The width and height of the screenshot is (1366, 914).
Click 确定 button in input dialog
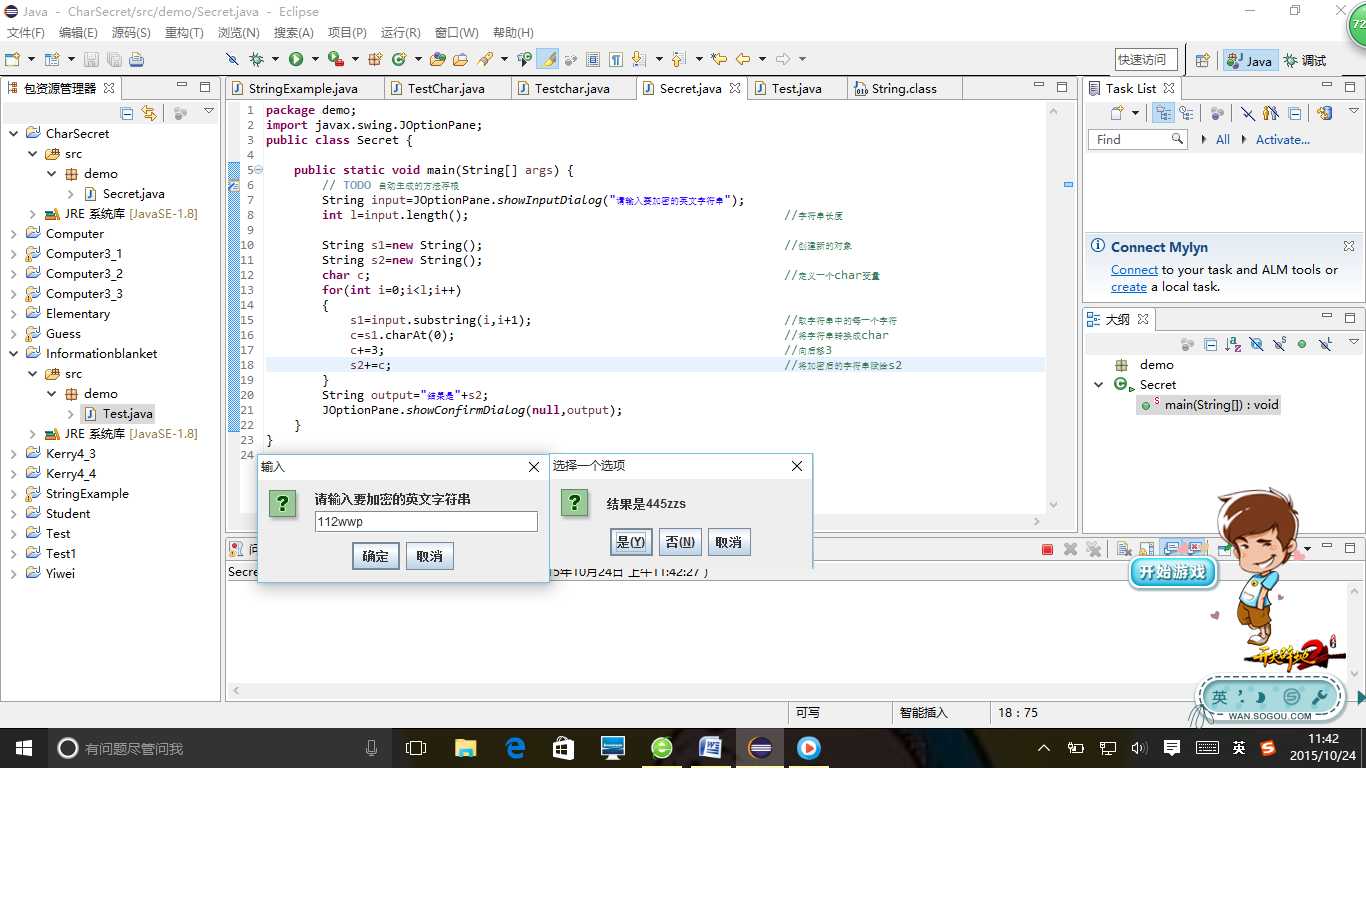(376, 556)
